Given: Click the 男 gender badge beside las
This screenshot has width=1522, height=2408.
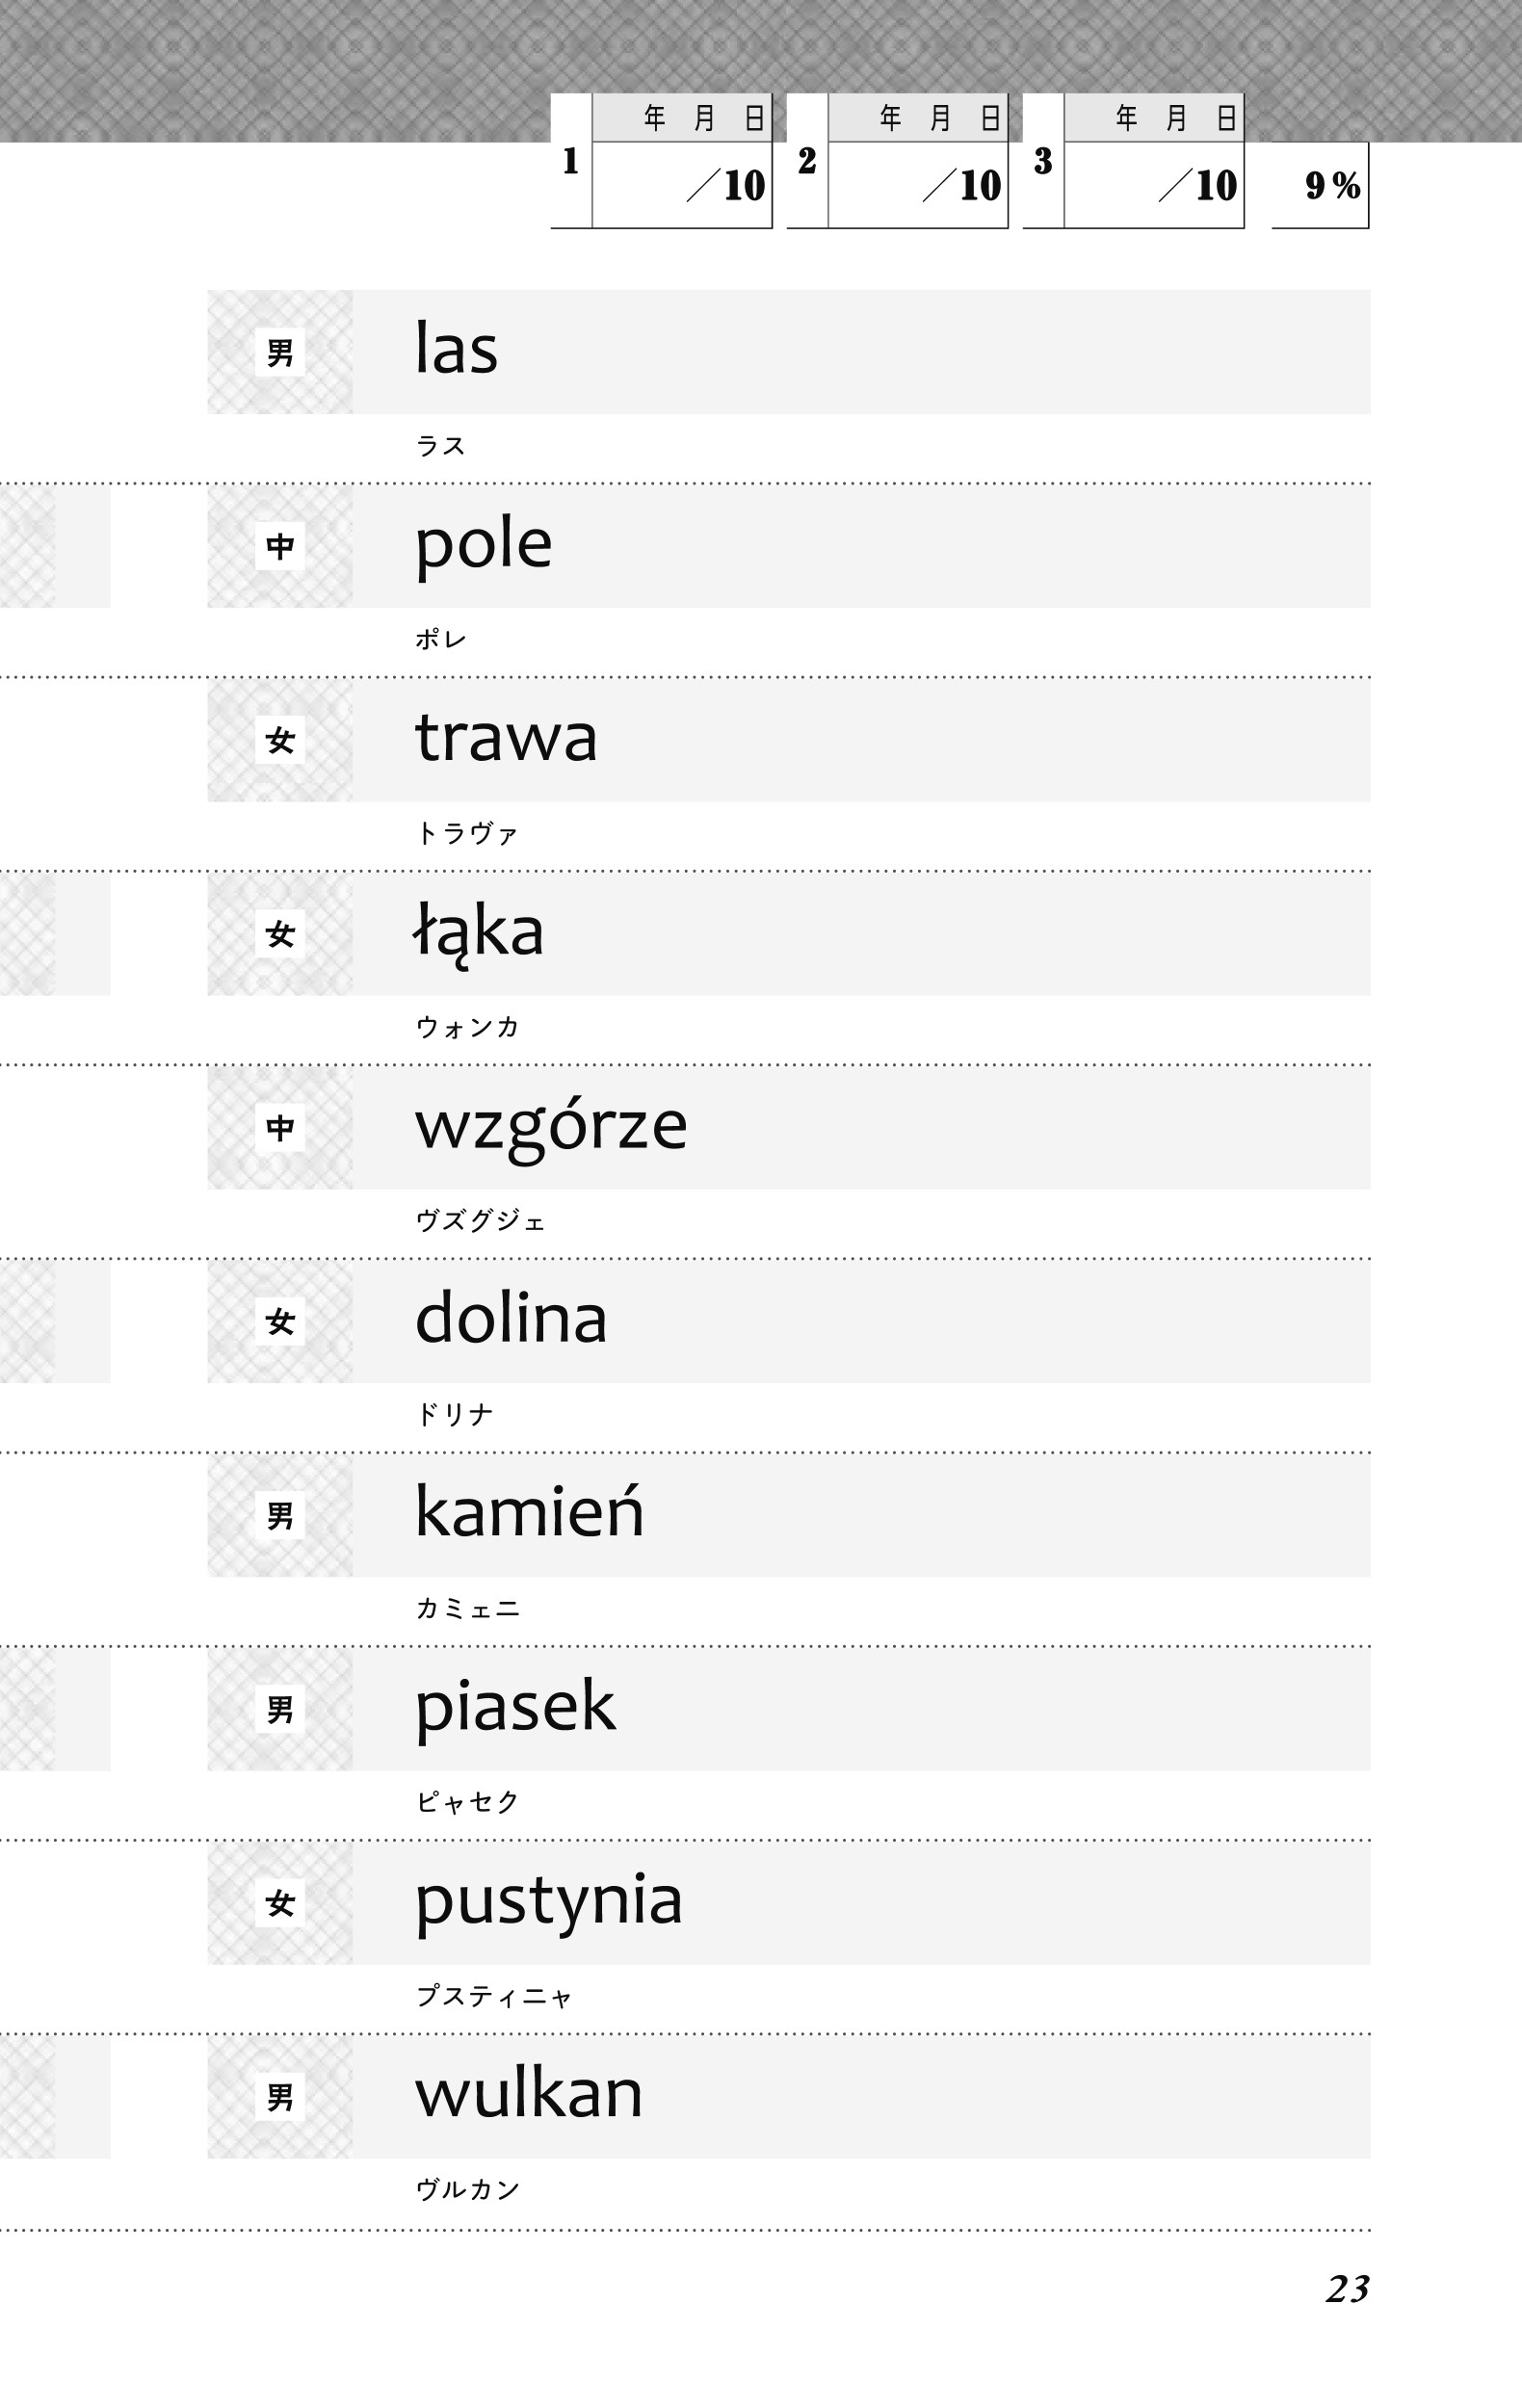Looking at the screenshot, I should [x=280, y=353].
